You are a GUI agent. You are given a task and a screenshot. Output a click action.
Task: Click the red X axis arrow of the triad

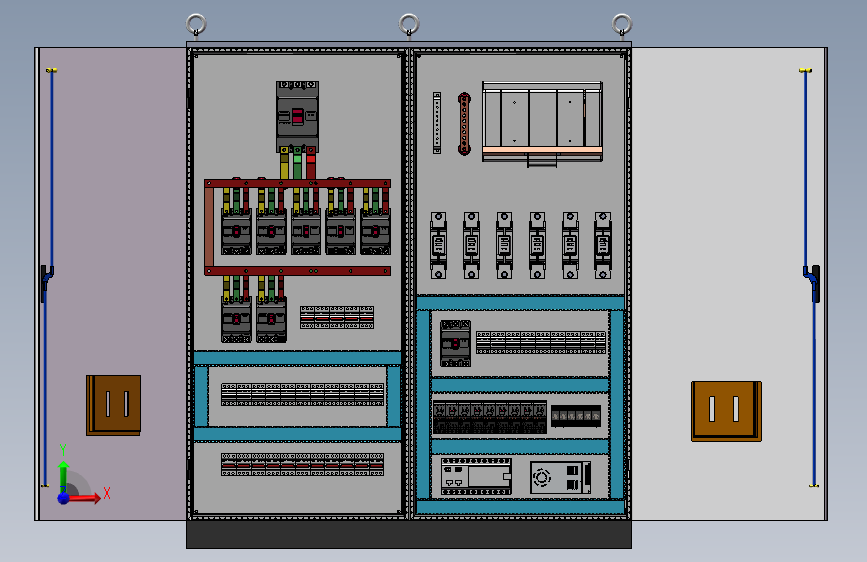(83, 498)
